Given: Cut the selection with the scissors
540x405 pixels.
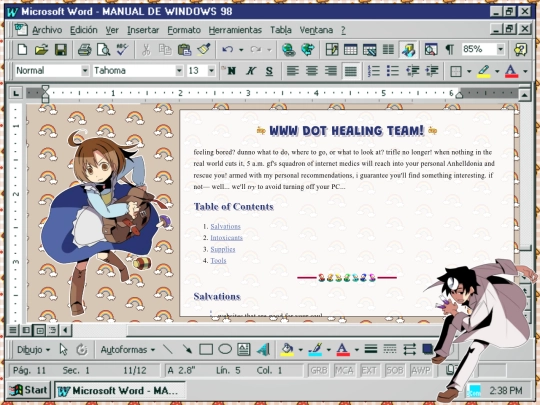Looking at the screenshot, I should [146, 50].
